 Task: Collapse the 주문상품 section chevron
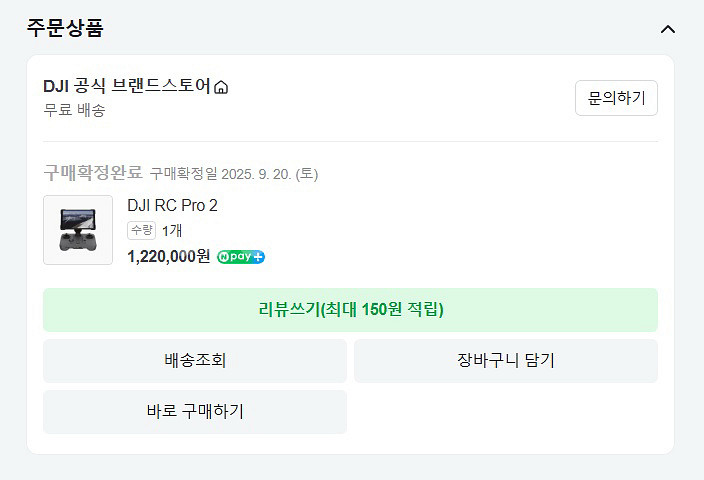(x=668, y=29)
